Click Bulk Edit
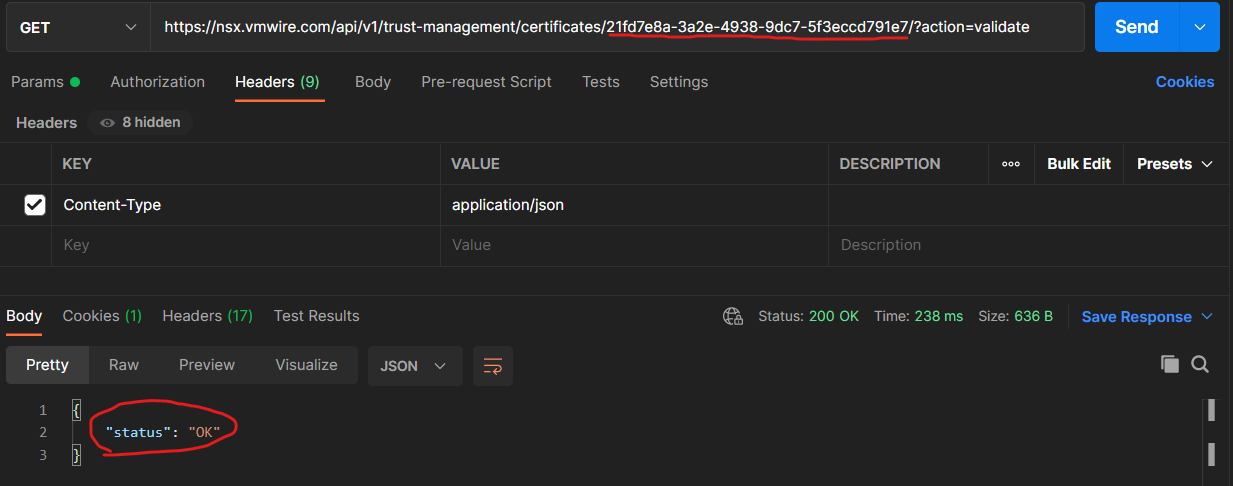 [x=1078, y=164]
